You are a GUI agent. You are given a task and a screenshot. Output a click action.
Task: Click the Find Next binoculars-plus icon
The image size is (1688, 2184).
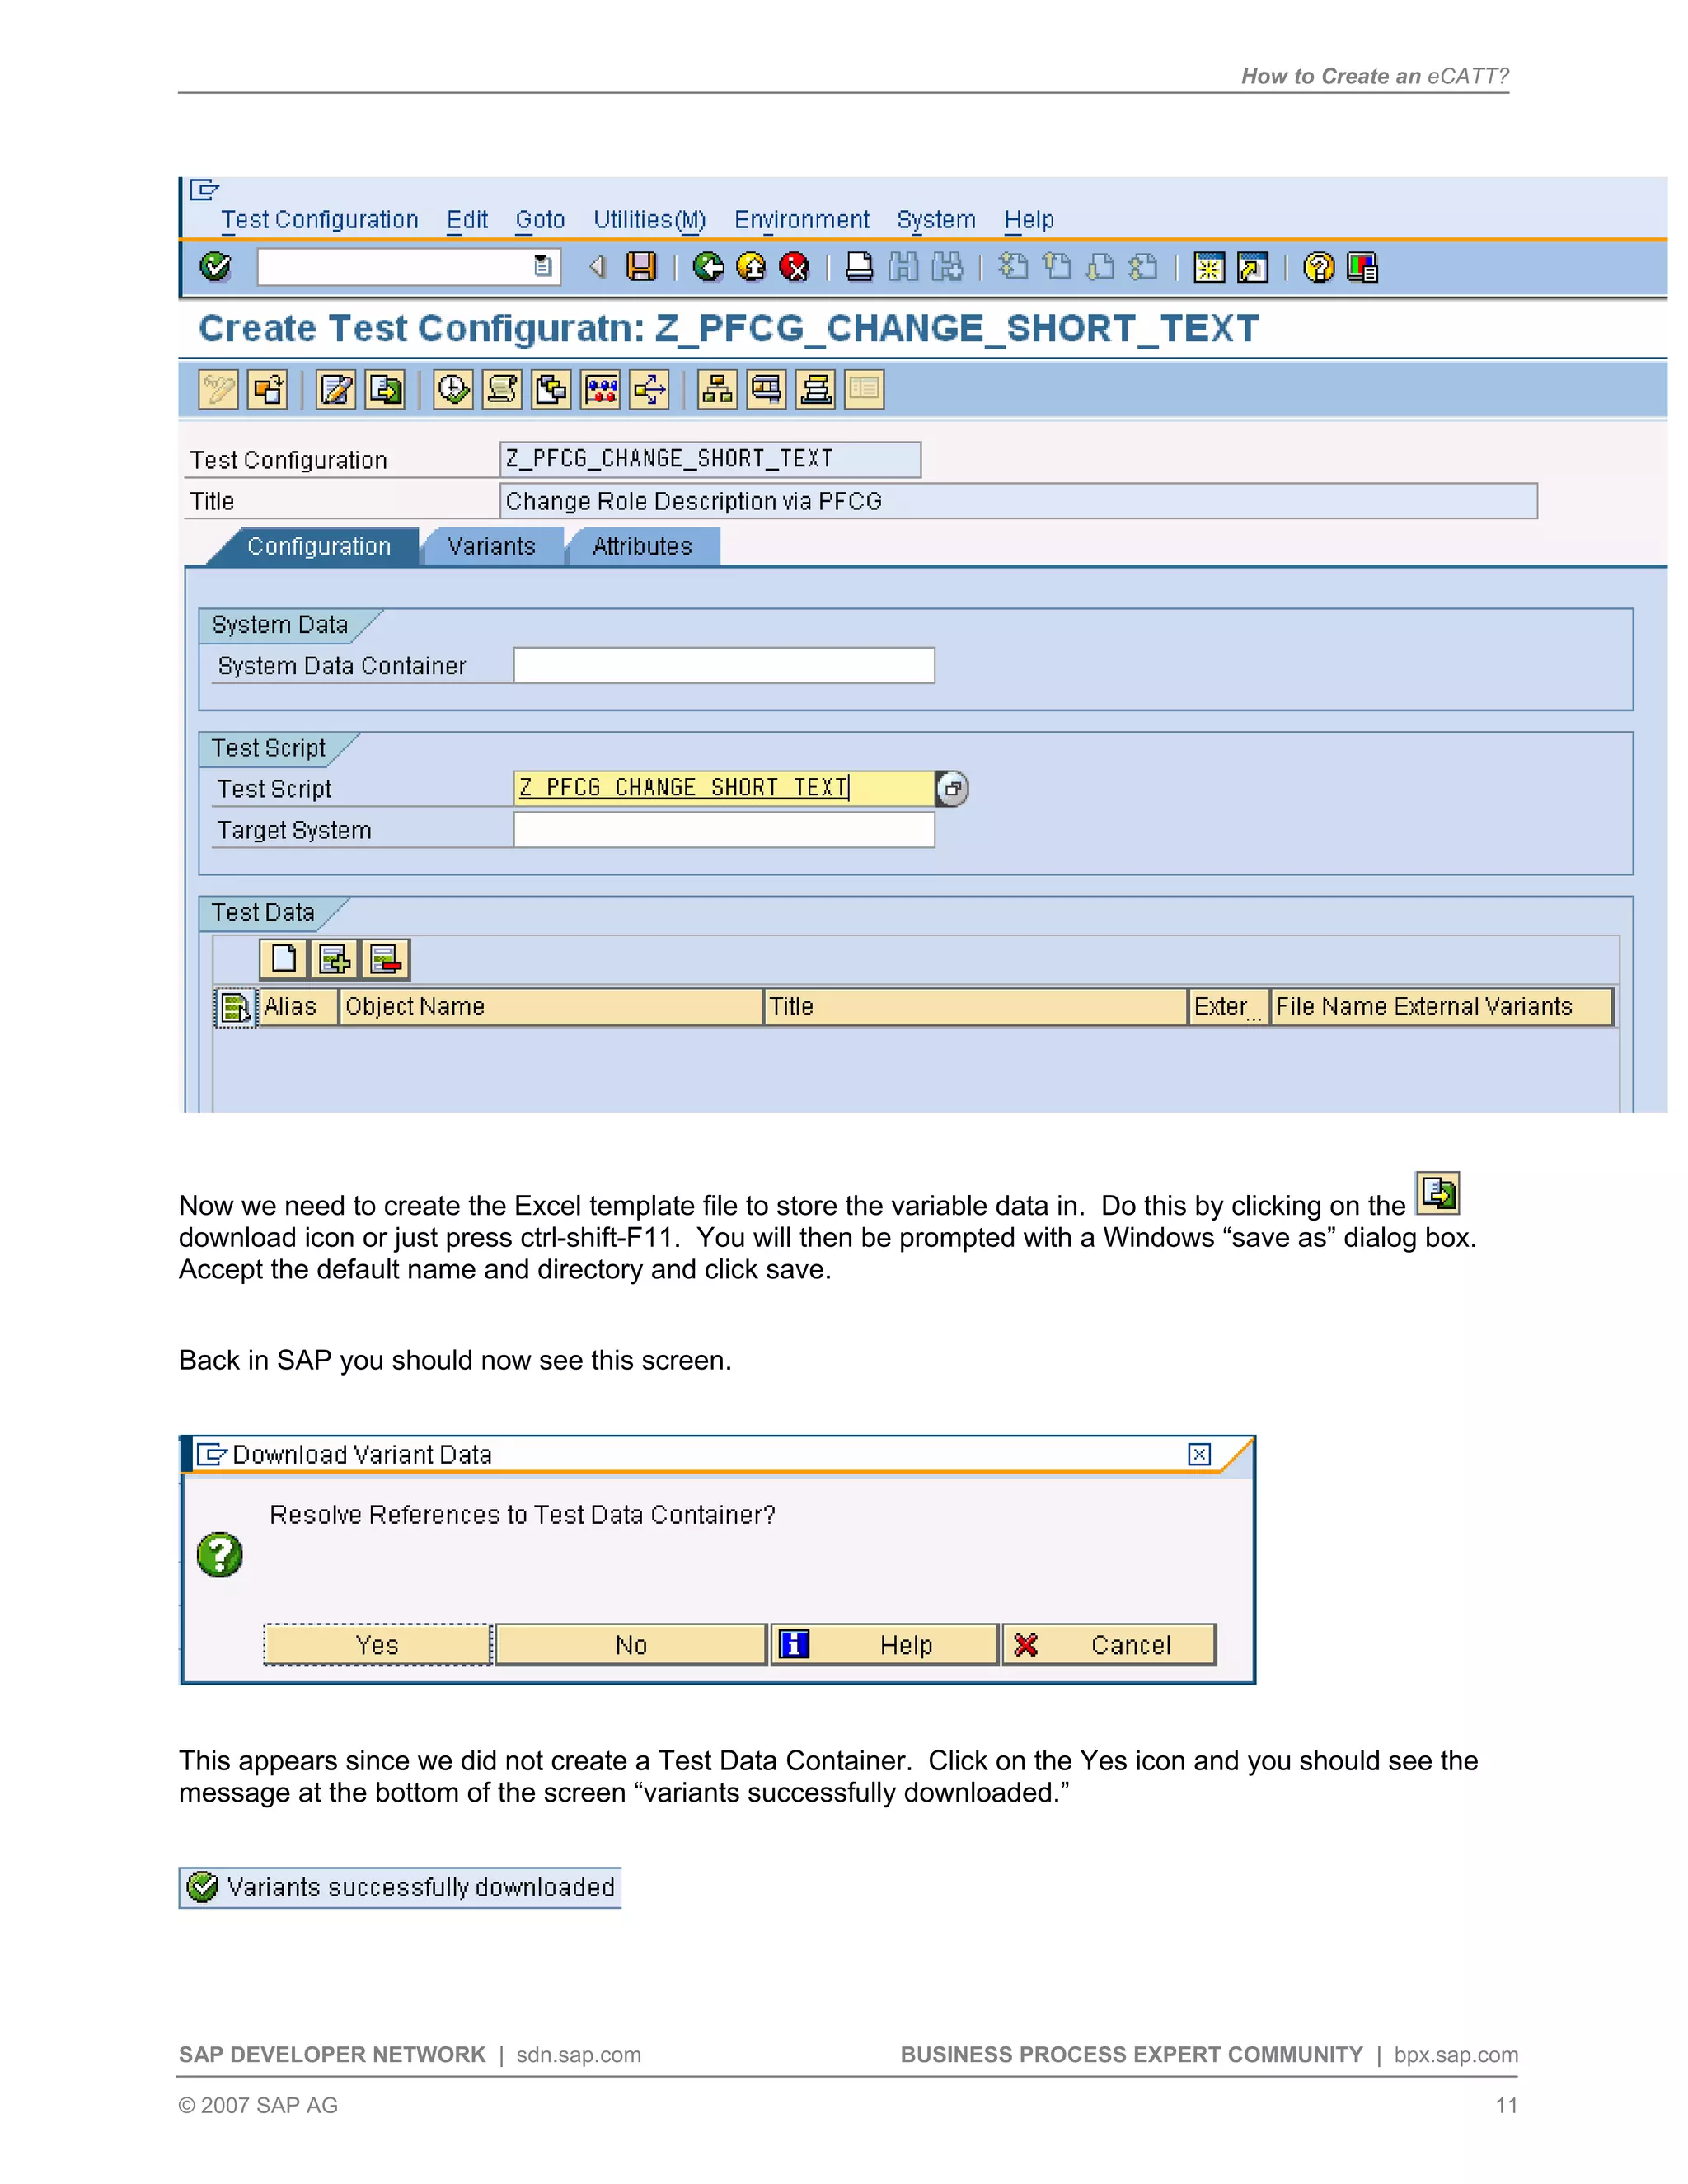point(947,267)
